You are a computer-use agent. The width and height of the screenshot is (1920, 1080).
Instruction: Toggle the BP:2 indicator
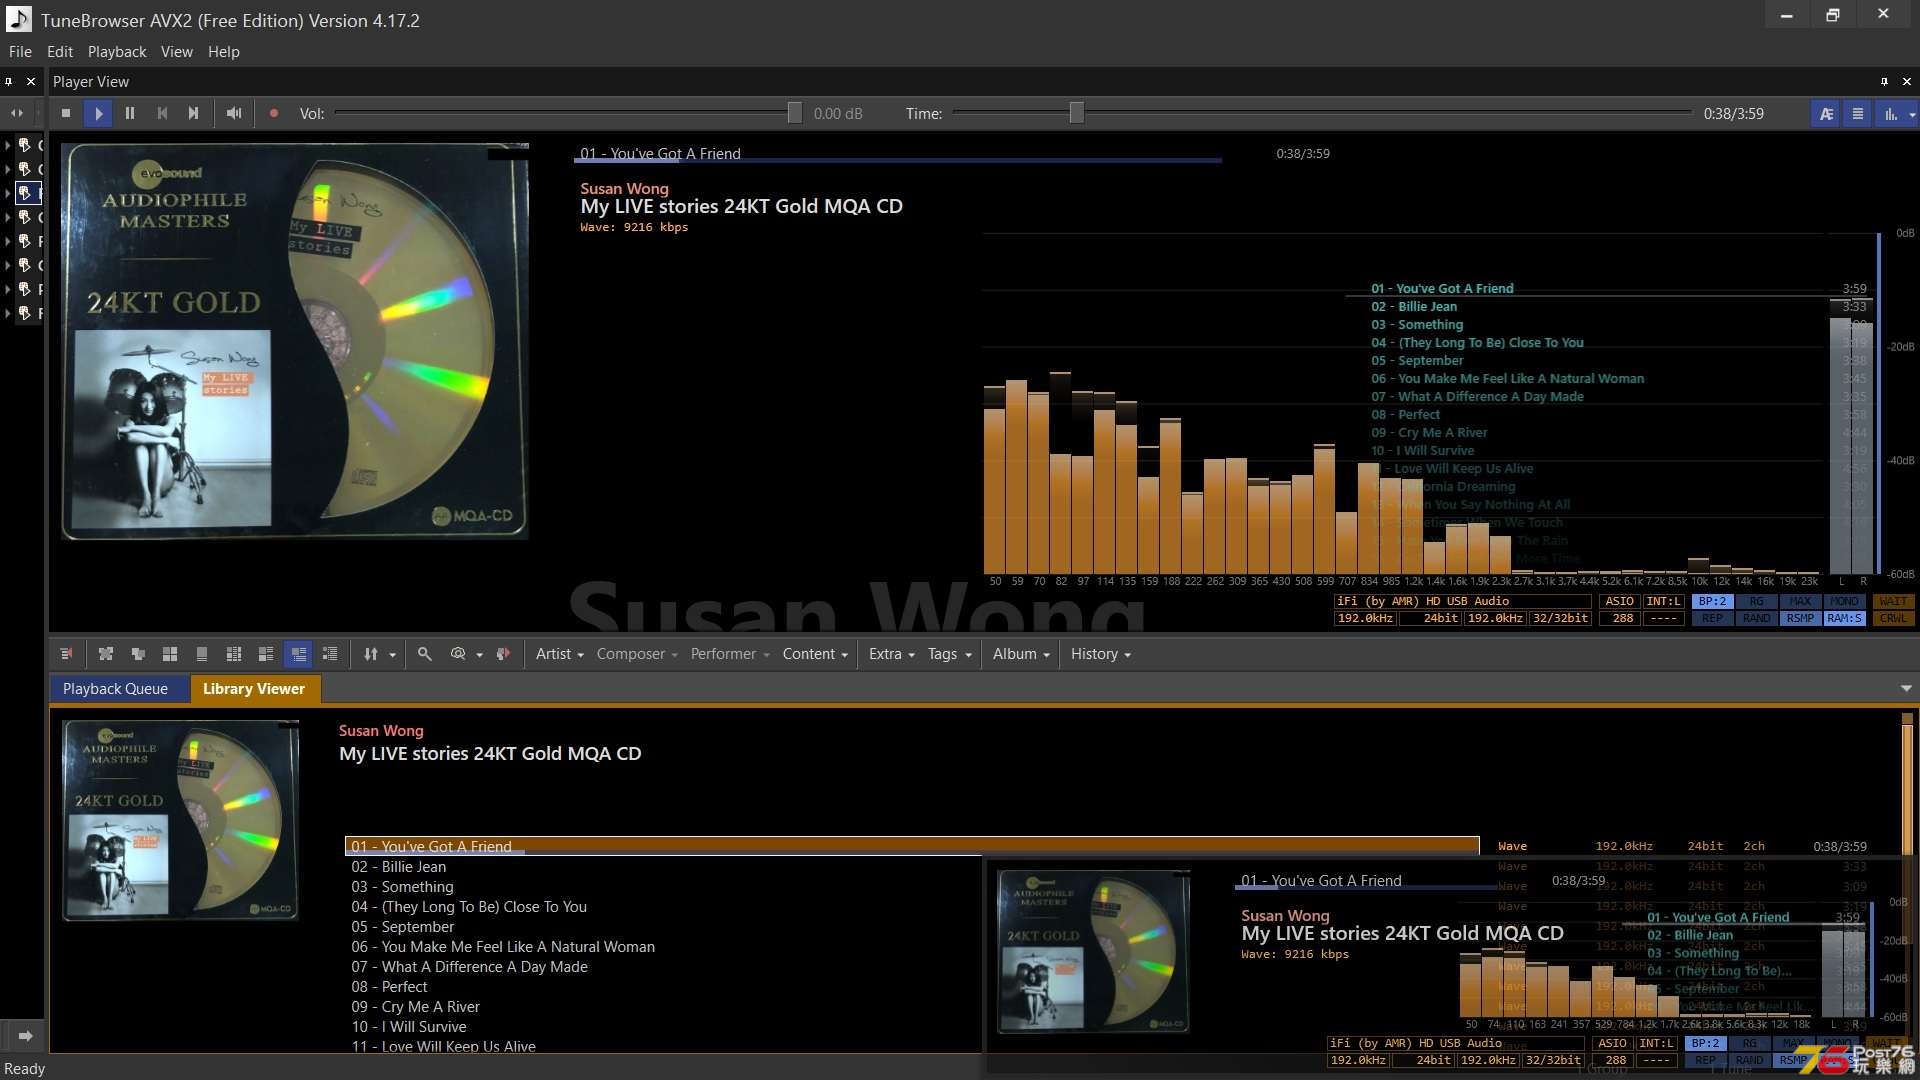click(1712, 602)
